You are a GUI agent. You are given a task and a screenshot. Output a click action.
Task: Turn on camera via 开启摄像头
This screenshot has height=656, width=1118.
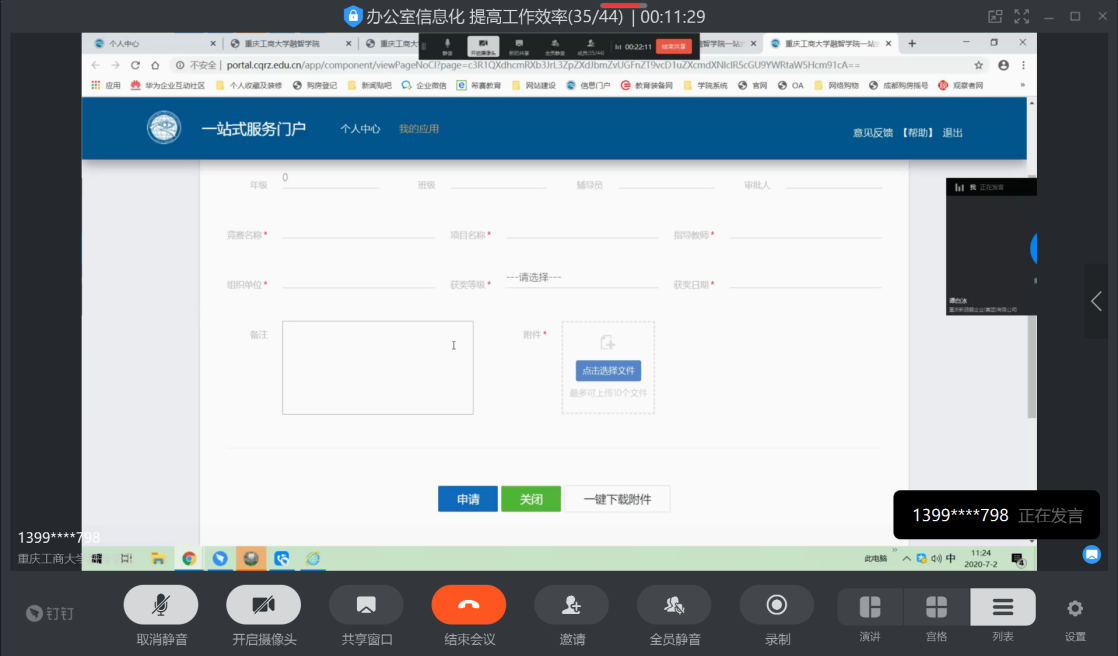click(x=264, y=605)
